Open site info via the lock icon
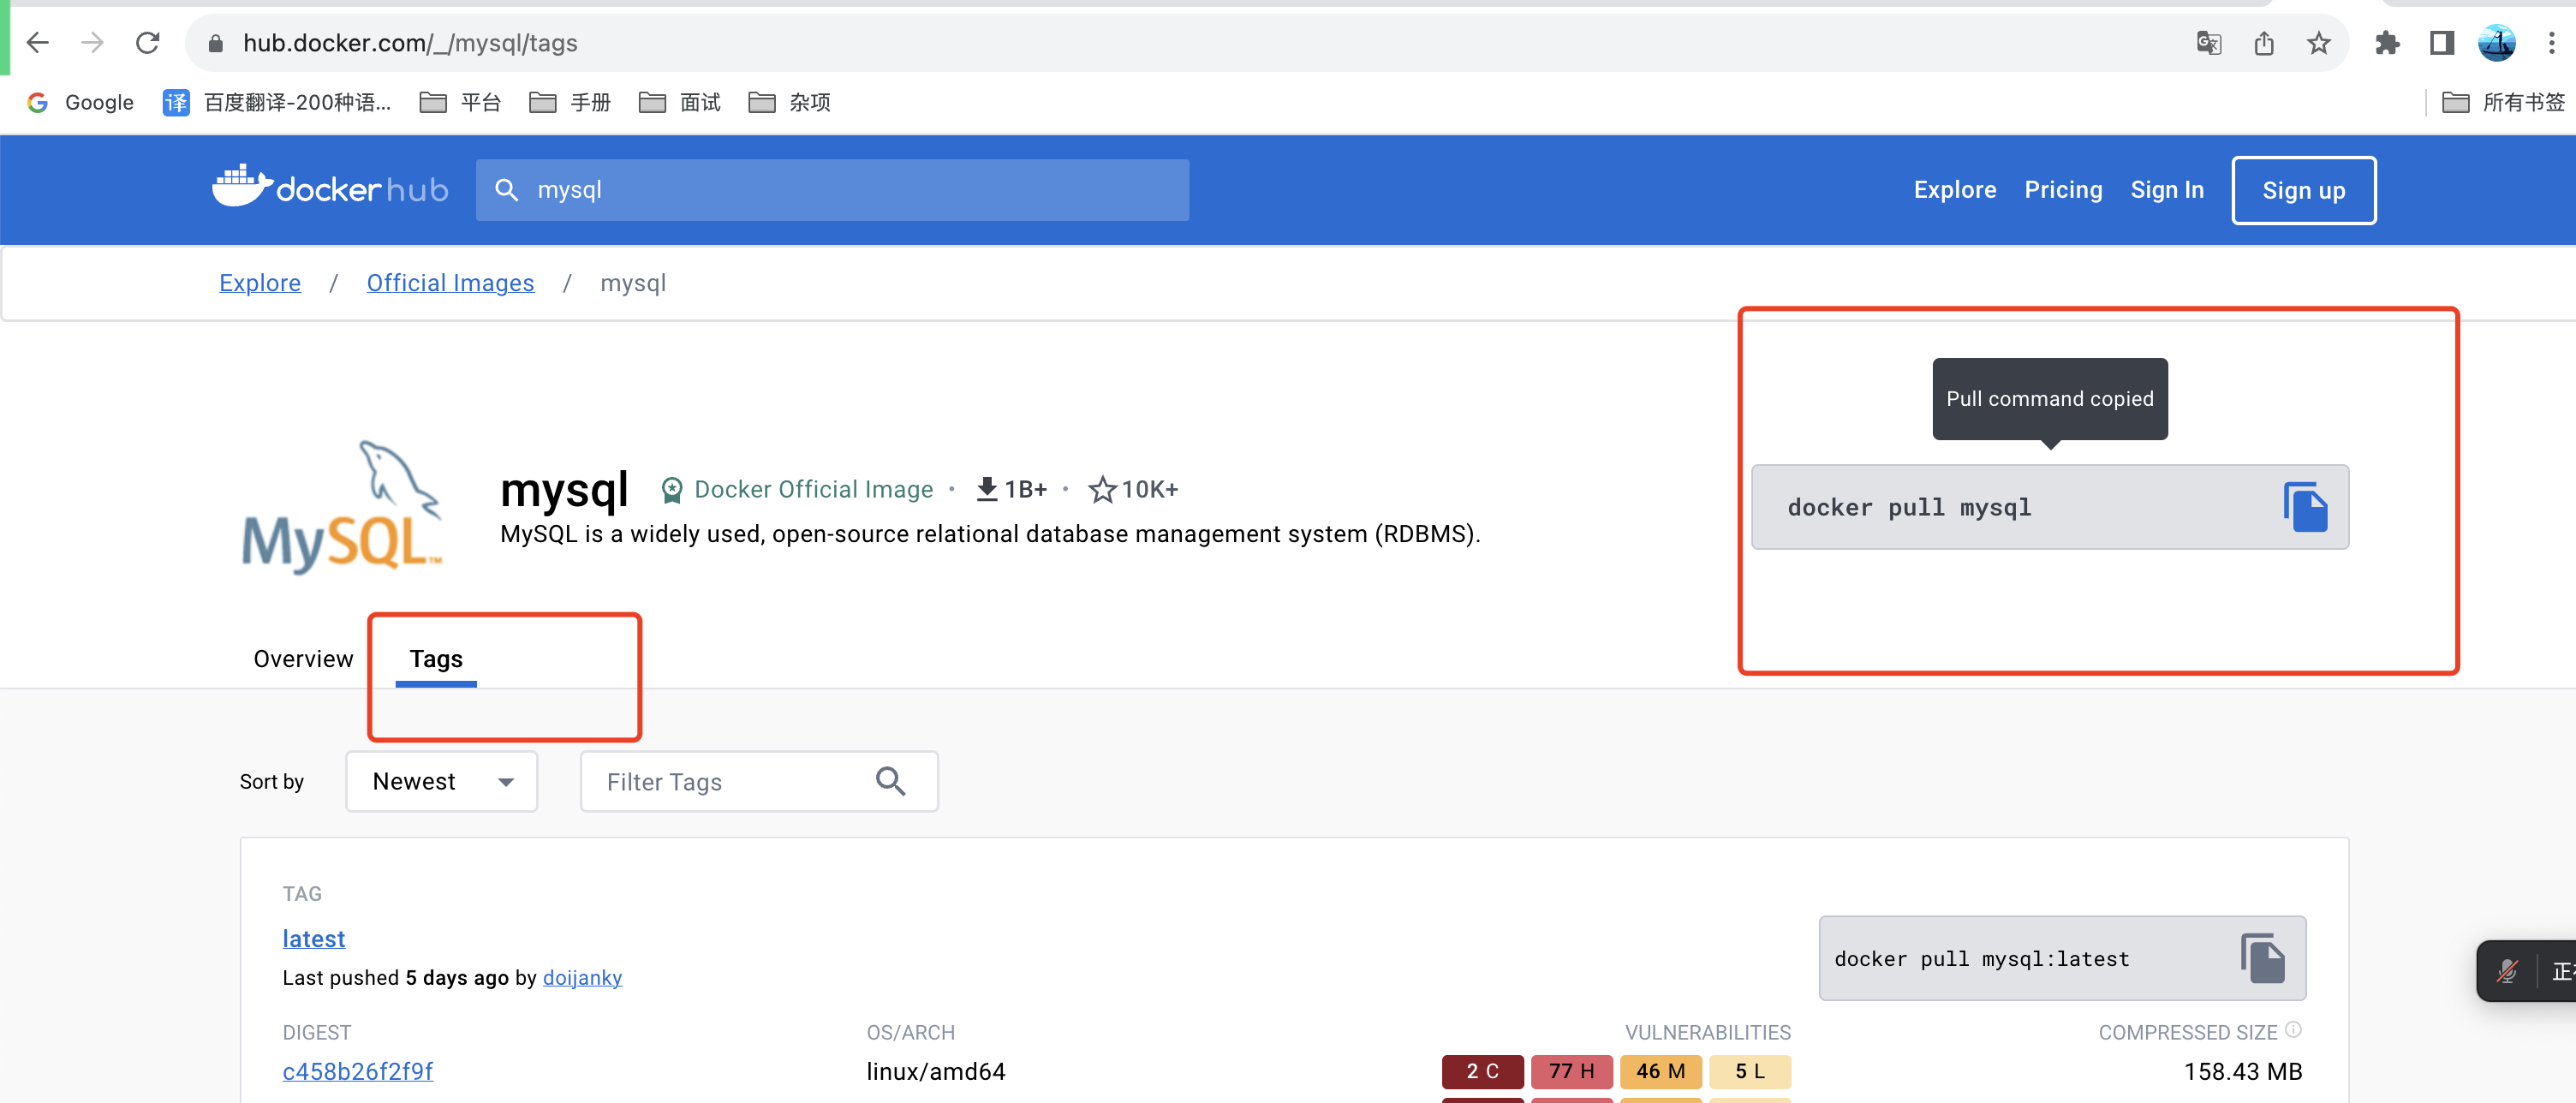 [x=215, y=43]
